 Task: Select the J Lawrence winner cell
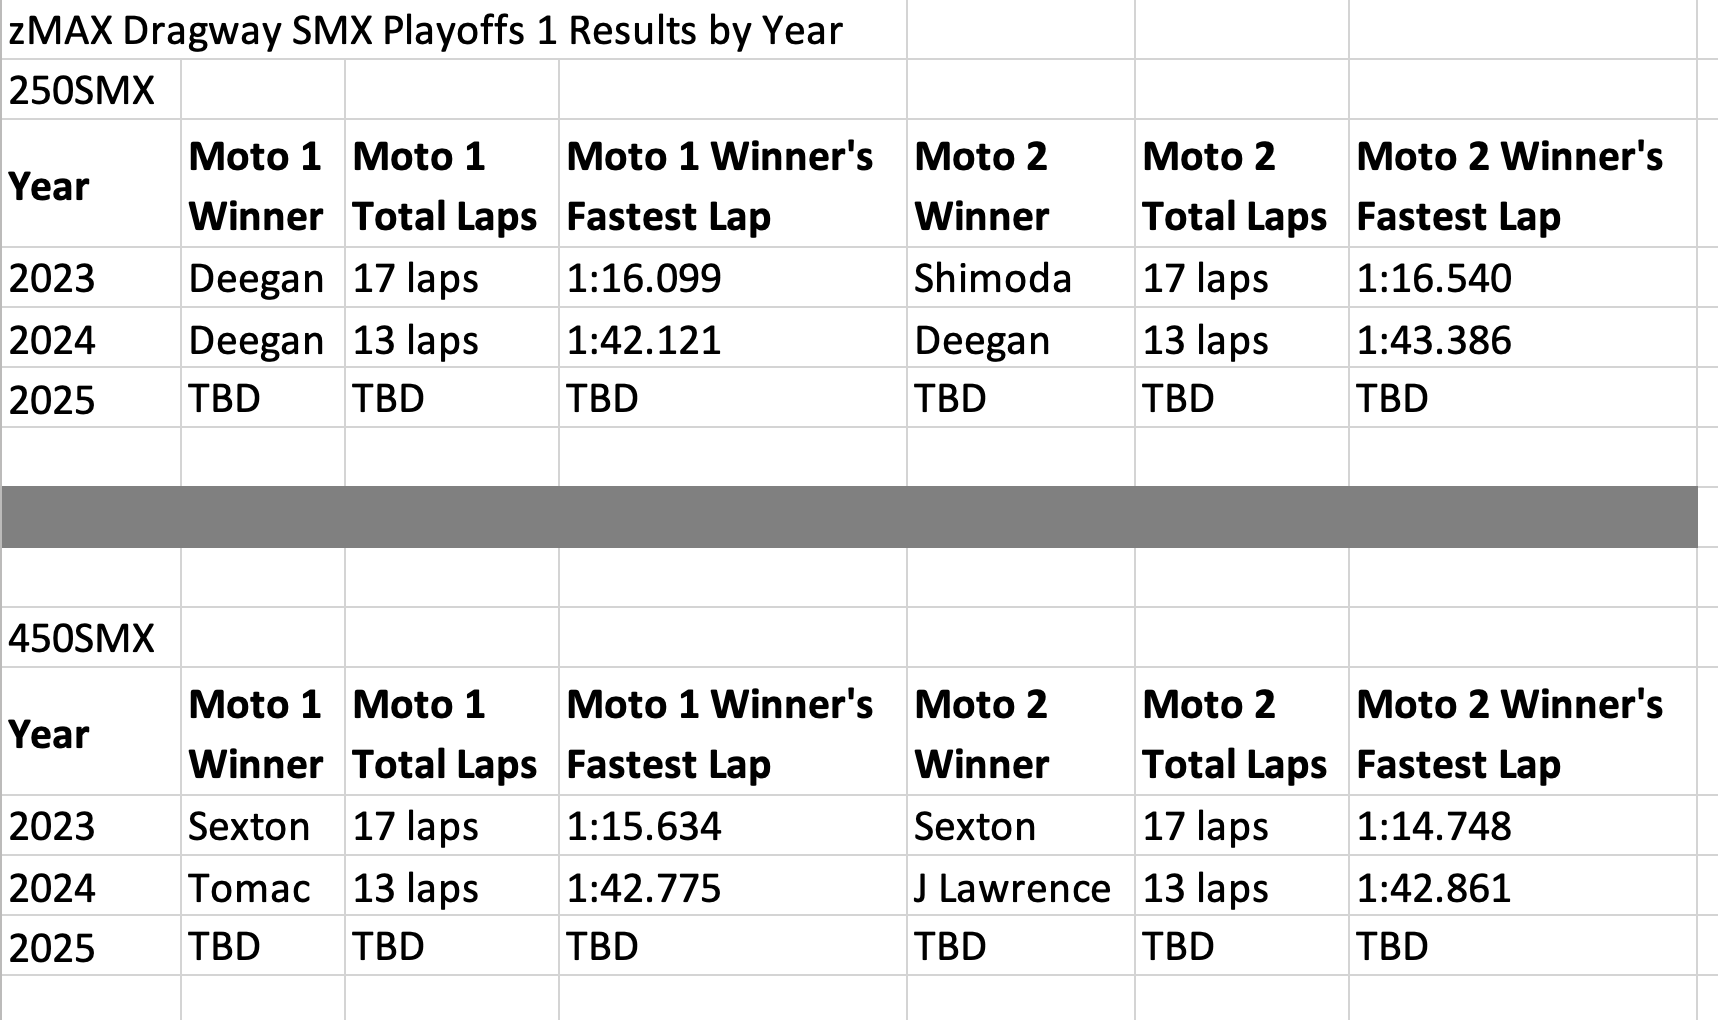click(x=1012, y=888)
